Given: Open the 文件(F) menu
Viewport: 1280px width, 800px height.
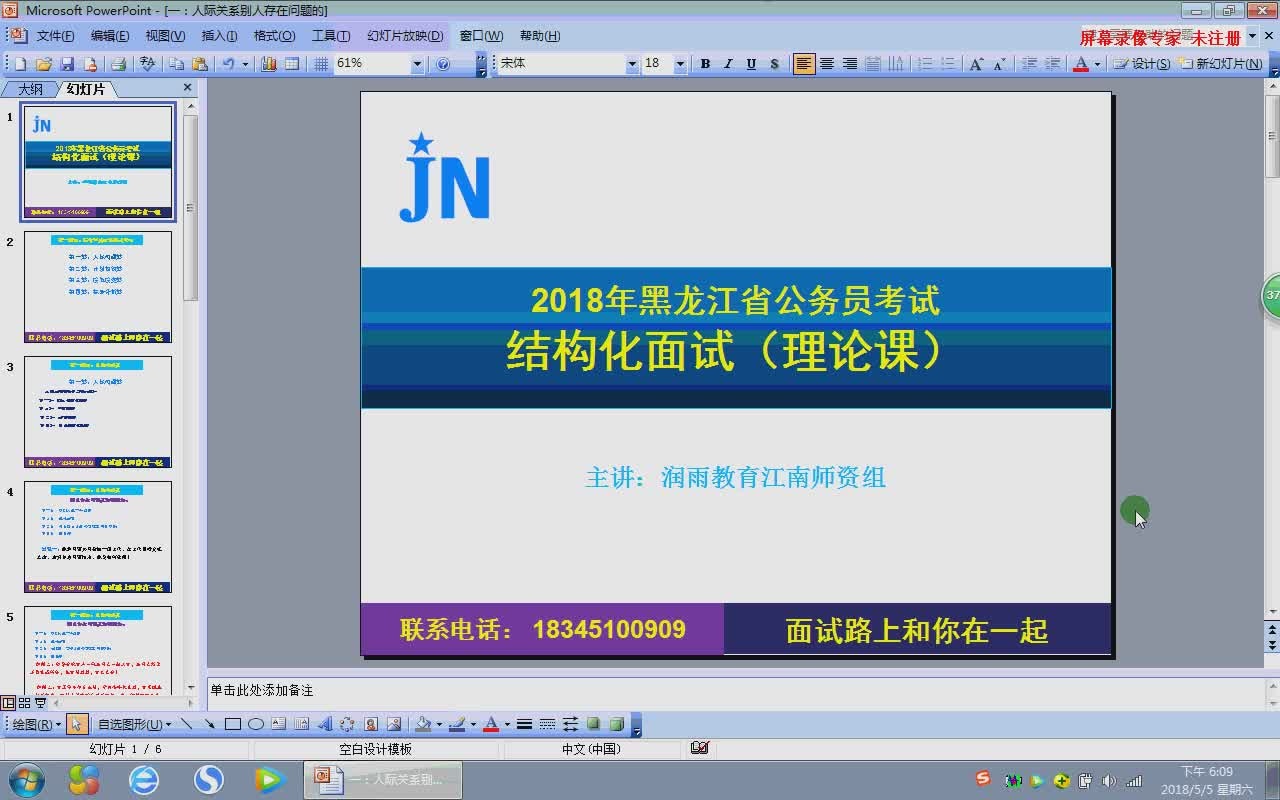Looking at the screenshot, I should pos(56,36).
